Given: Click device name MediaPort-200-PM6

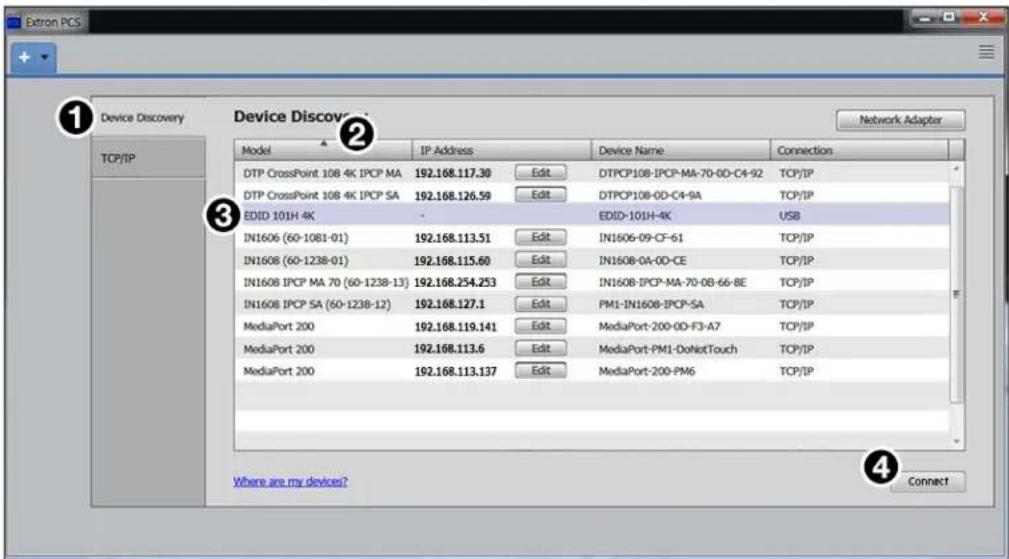Looking at the screenshot, I should [646, 371].
